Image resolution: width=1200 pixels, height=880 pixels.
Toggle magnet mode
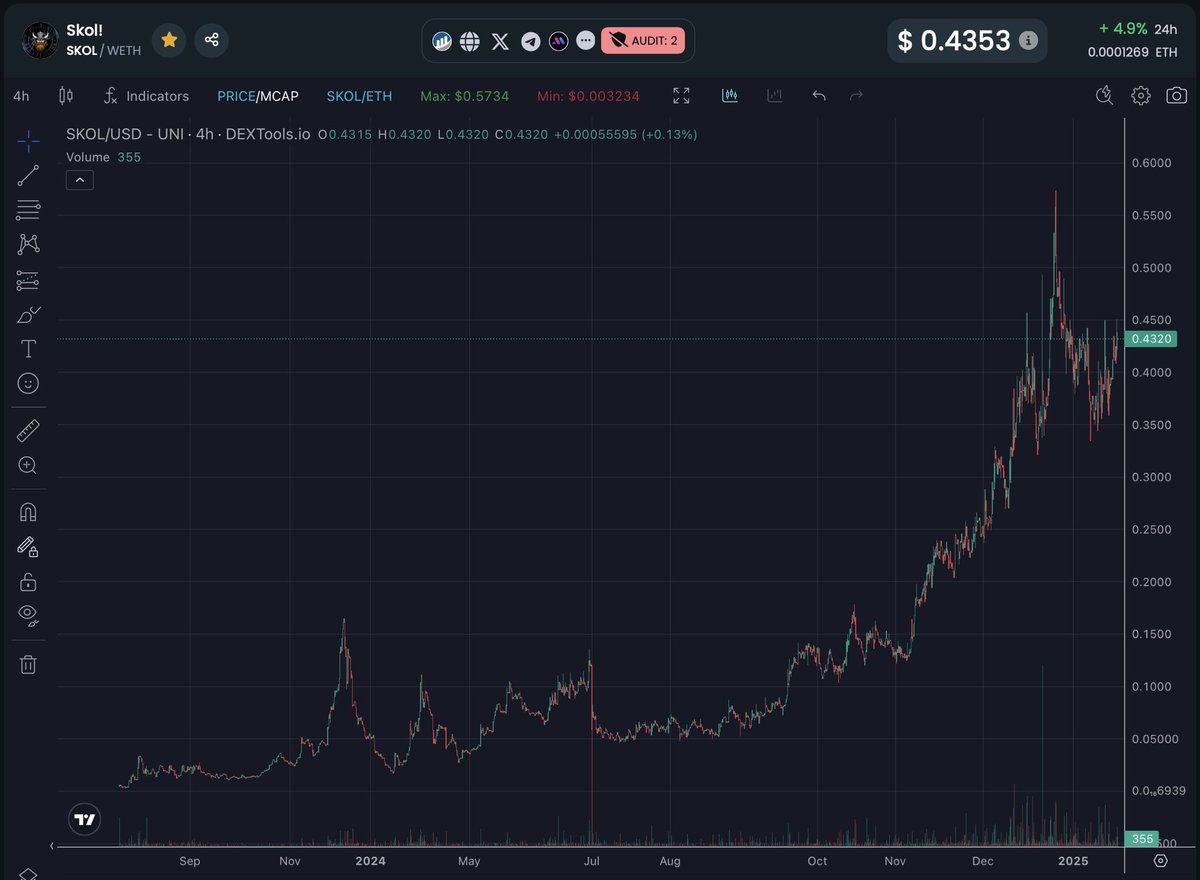click(28, 512)
